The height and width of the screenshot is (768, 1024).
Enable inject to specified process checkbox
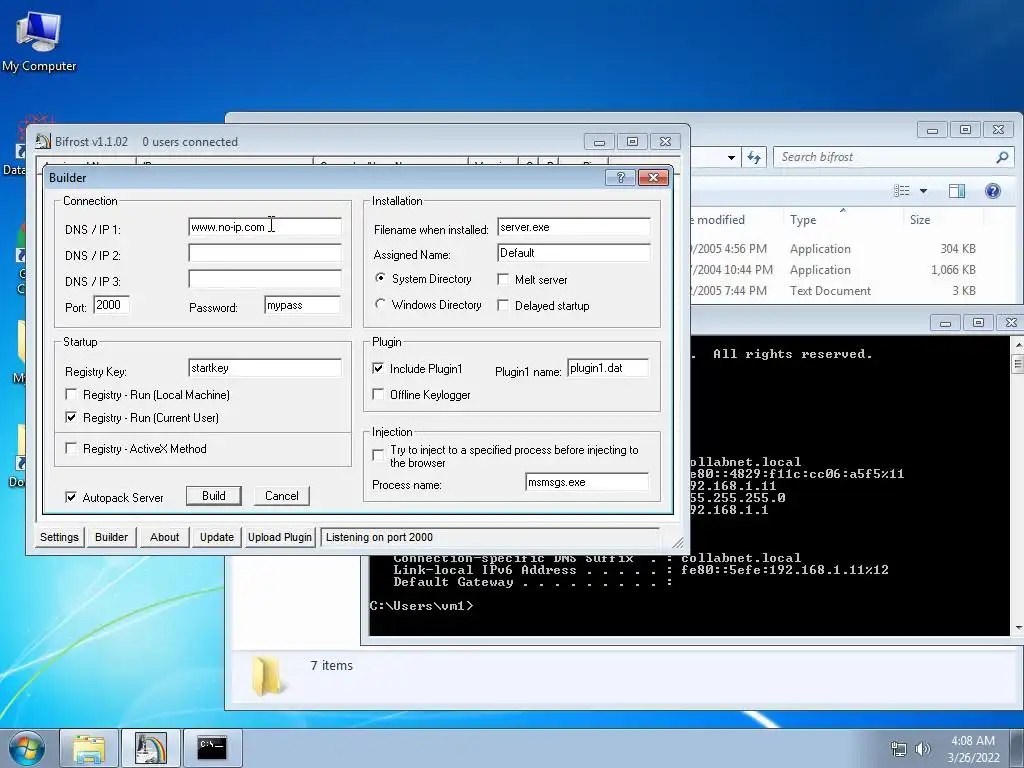378,455
